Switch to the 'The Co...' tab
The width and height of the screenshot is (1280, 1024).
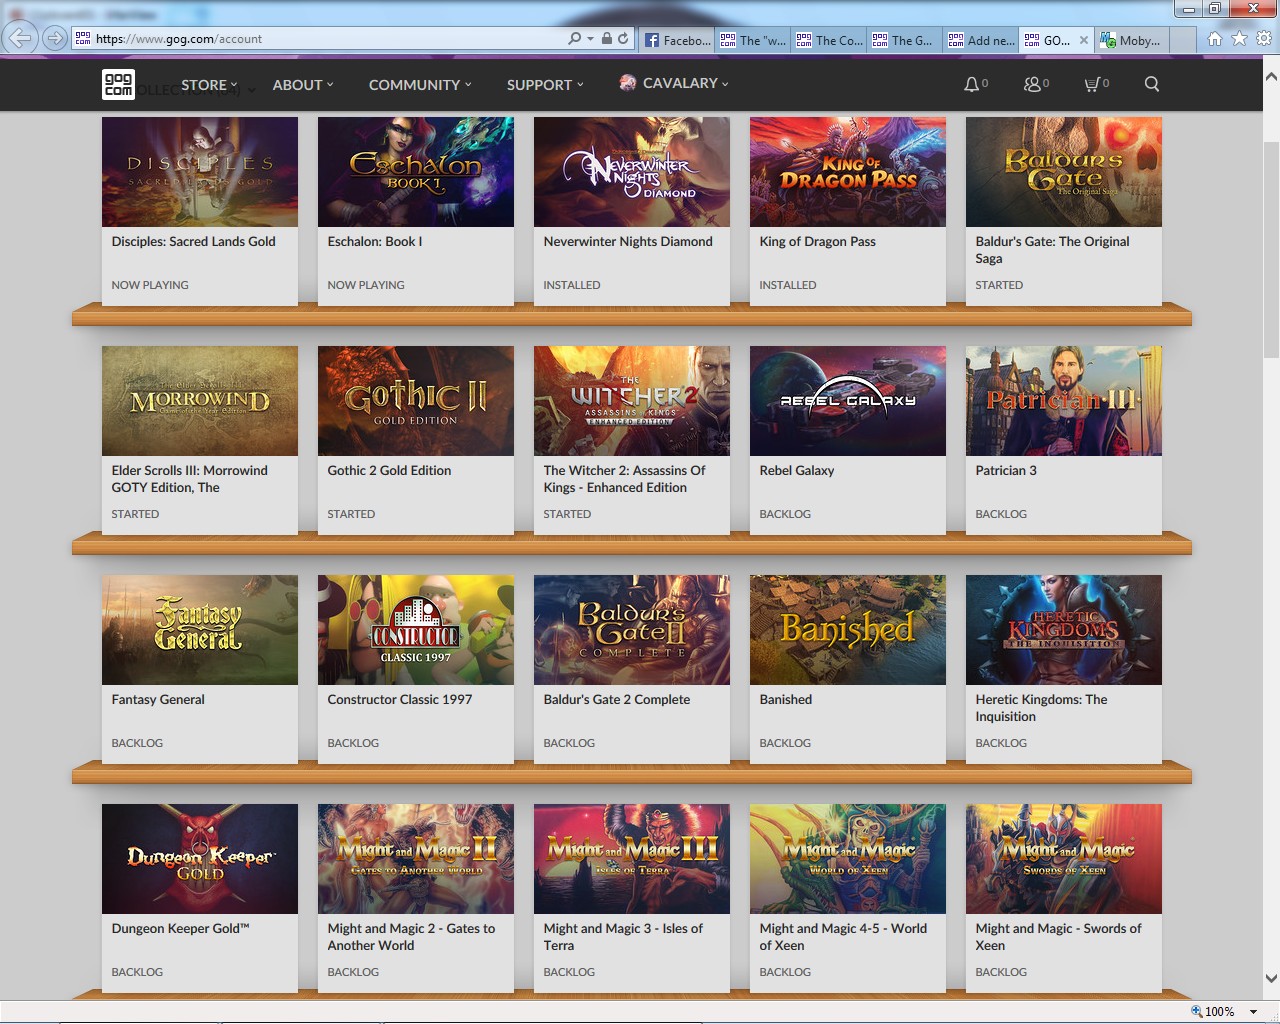(x=829, y=40)
